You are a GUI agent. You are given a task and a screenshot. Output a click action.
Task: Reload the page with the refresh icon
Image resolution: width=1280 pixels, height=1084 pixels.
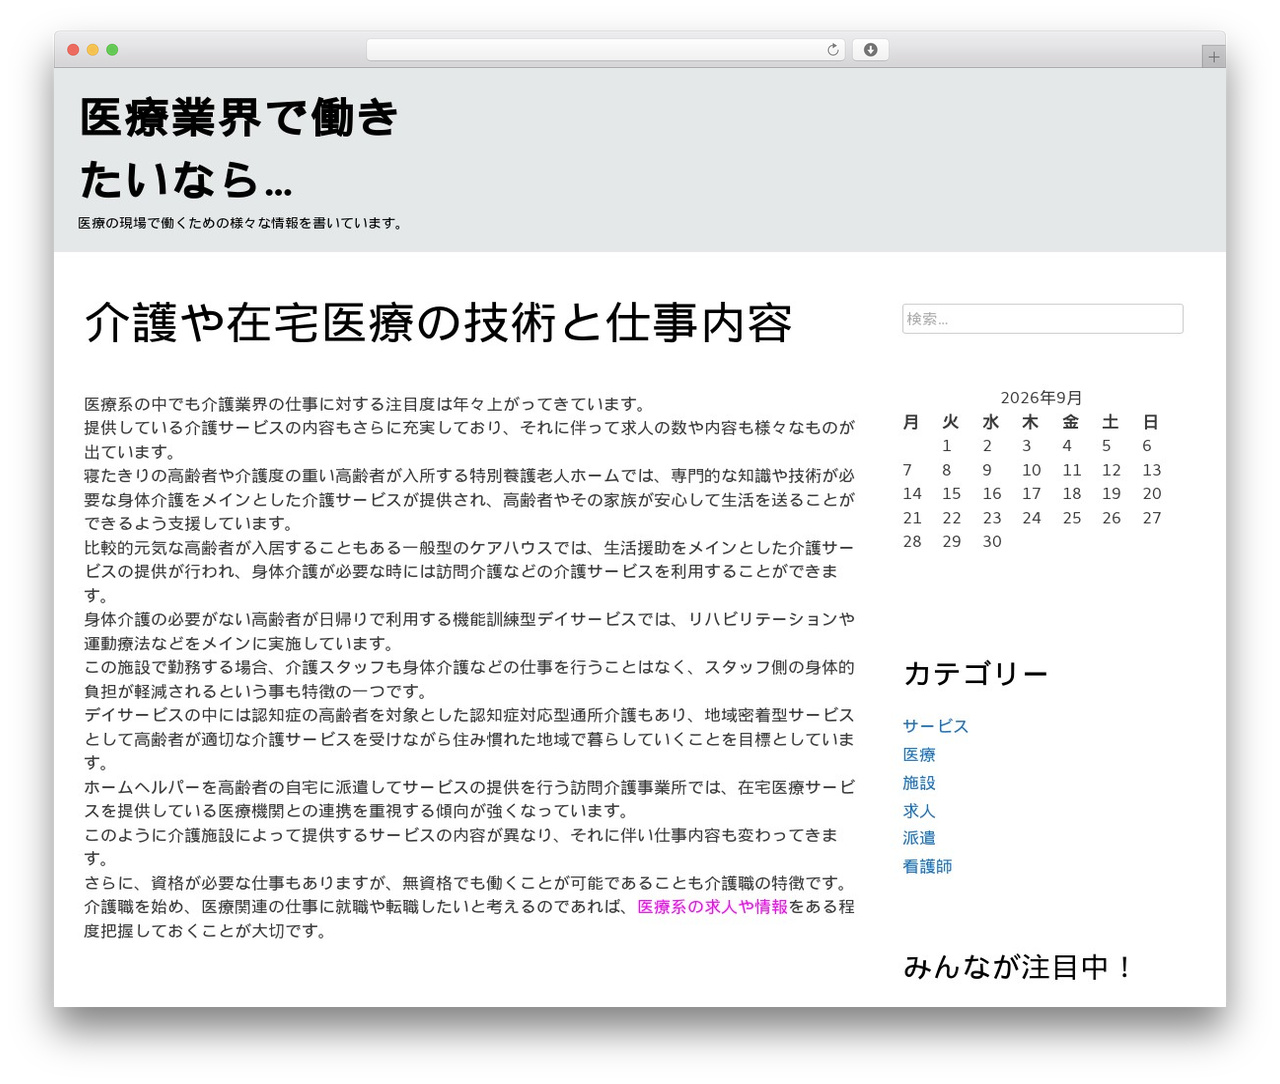point(832,50)
